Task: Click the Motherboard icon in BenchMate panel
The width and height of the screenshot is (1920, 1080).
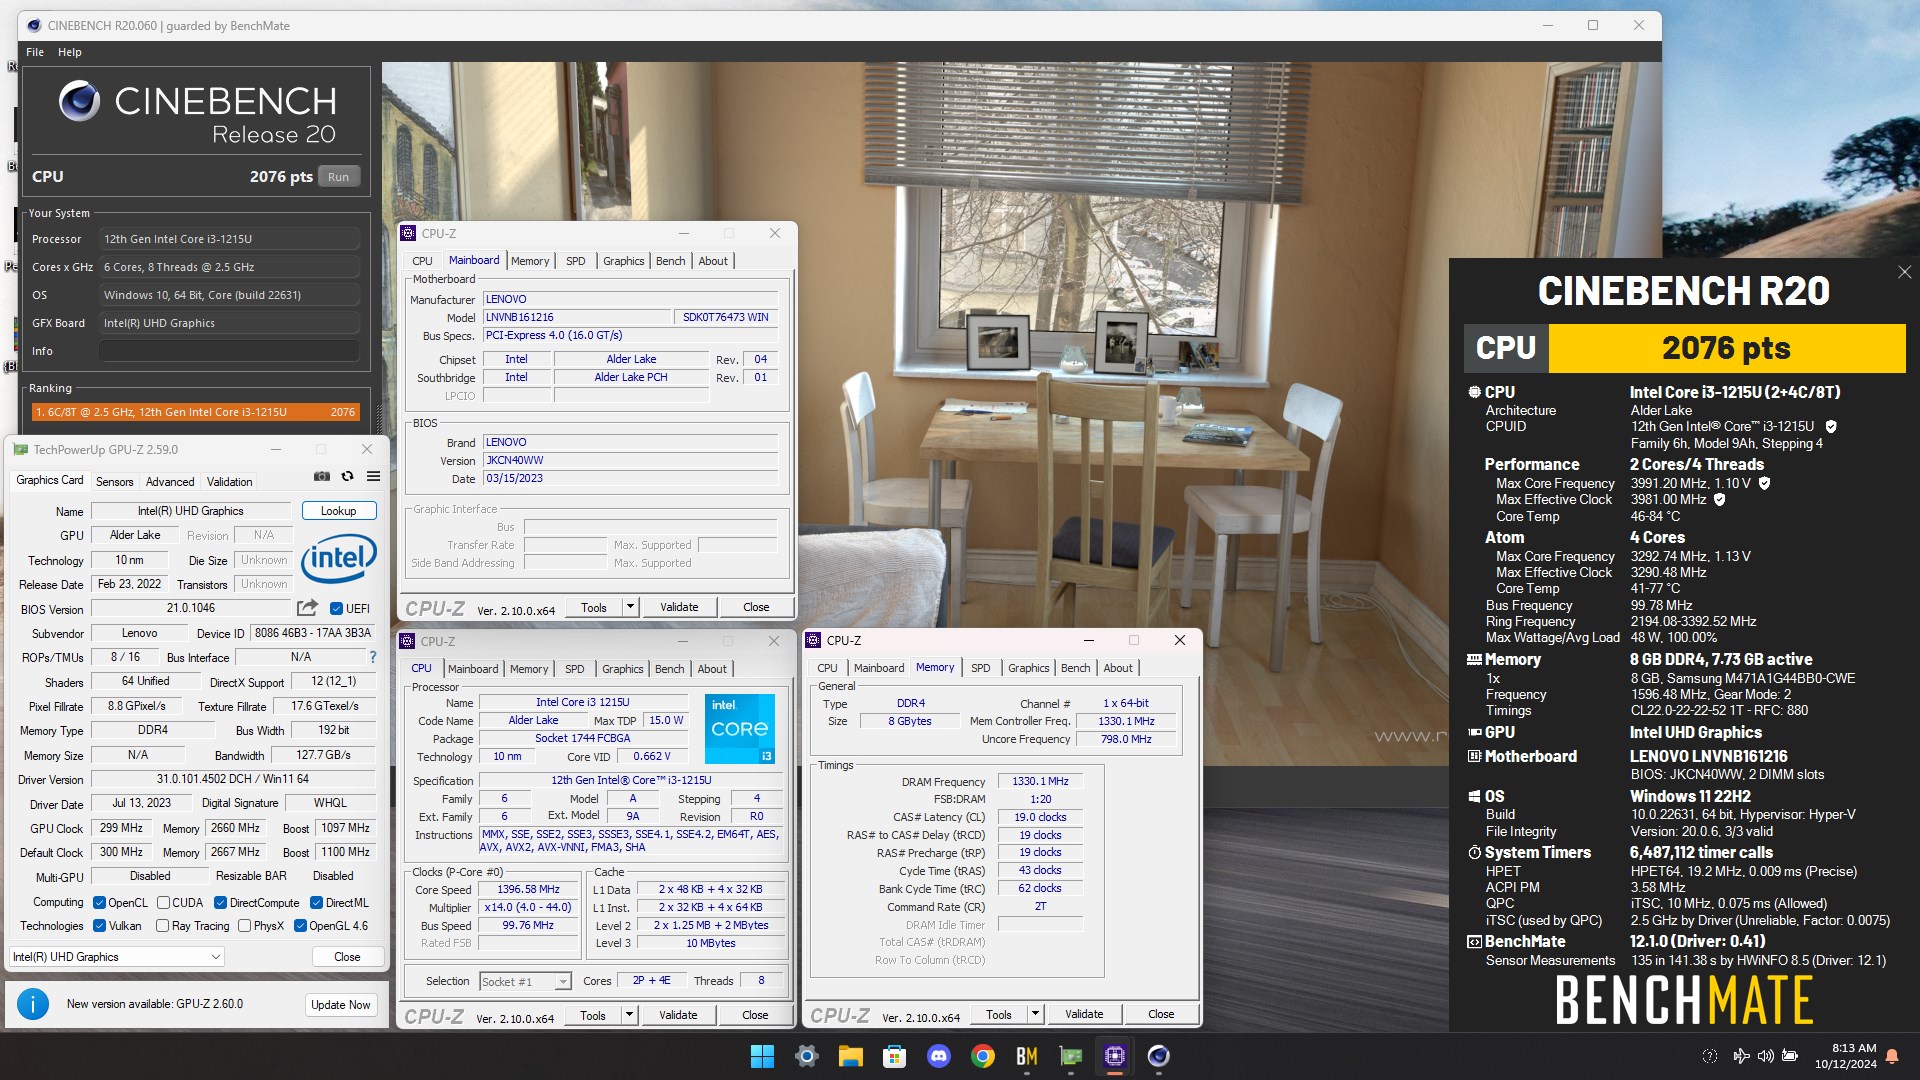Action: (x=1474, y=757)
